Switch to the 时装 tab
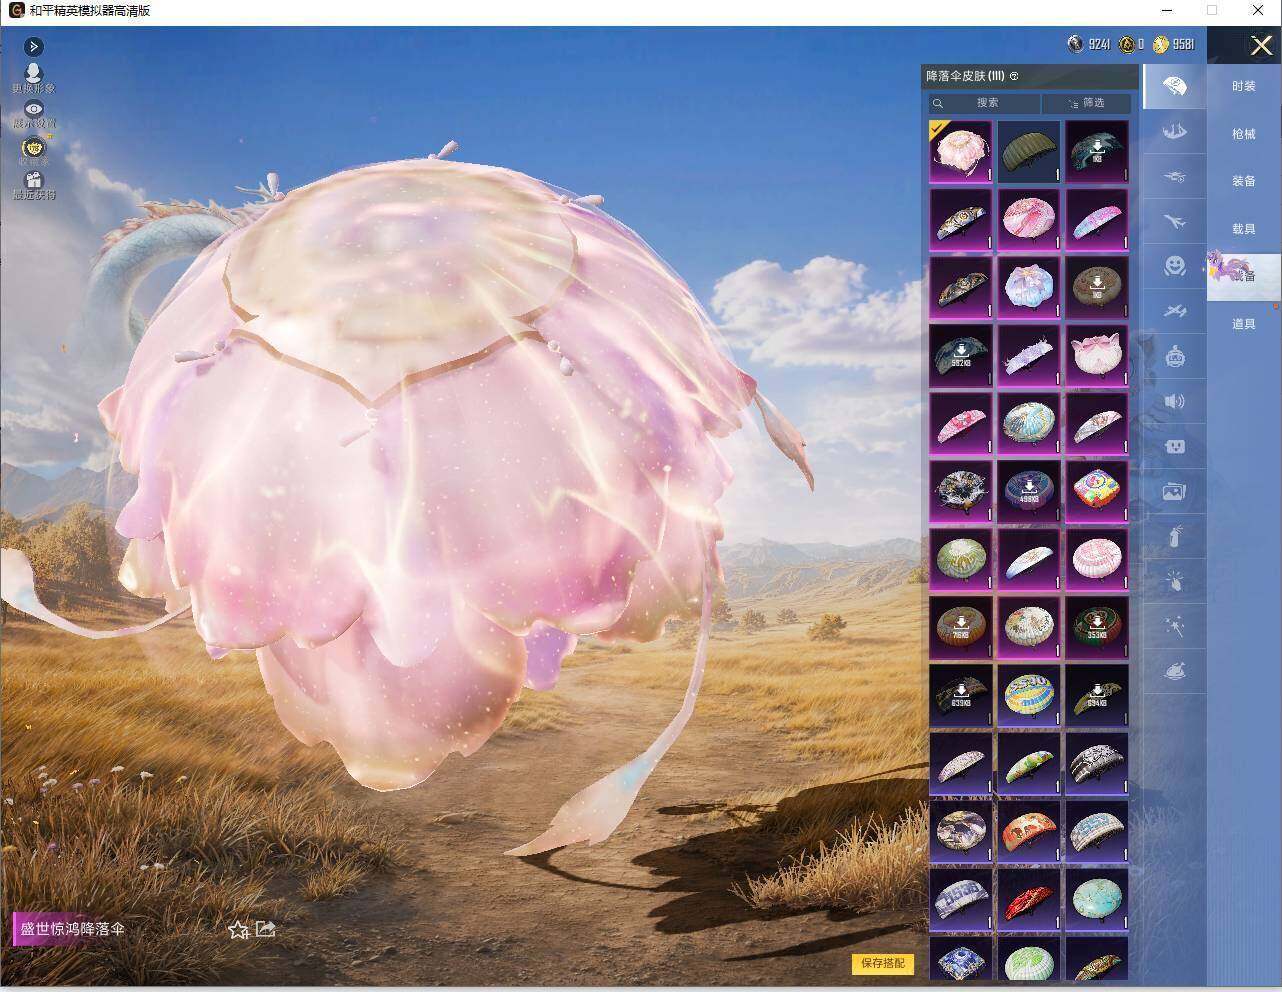The image size is (1282, 992). 1244,86
